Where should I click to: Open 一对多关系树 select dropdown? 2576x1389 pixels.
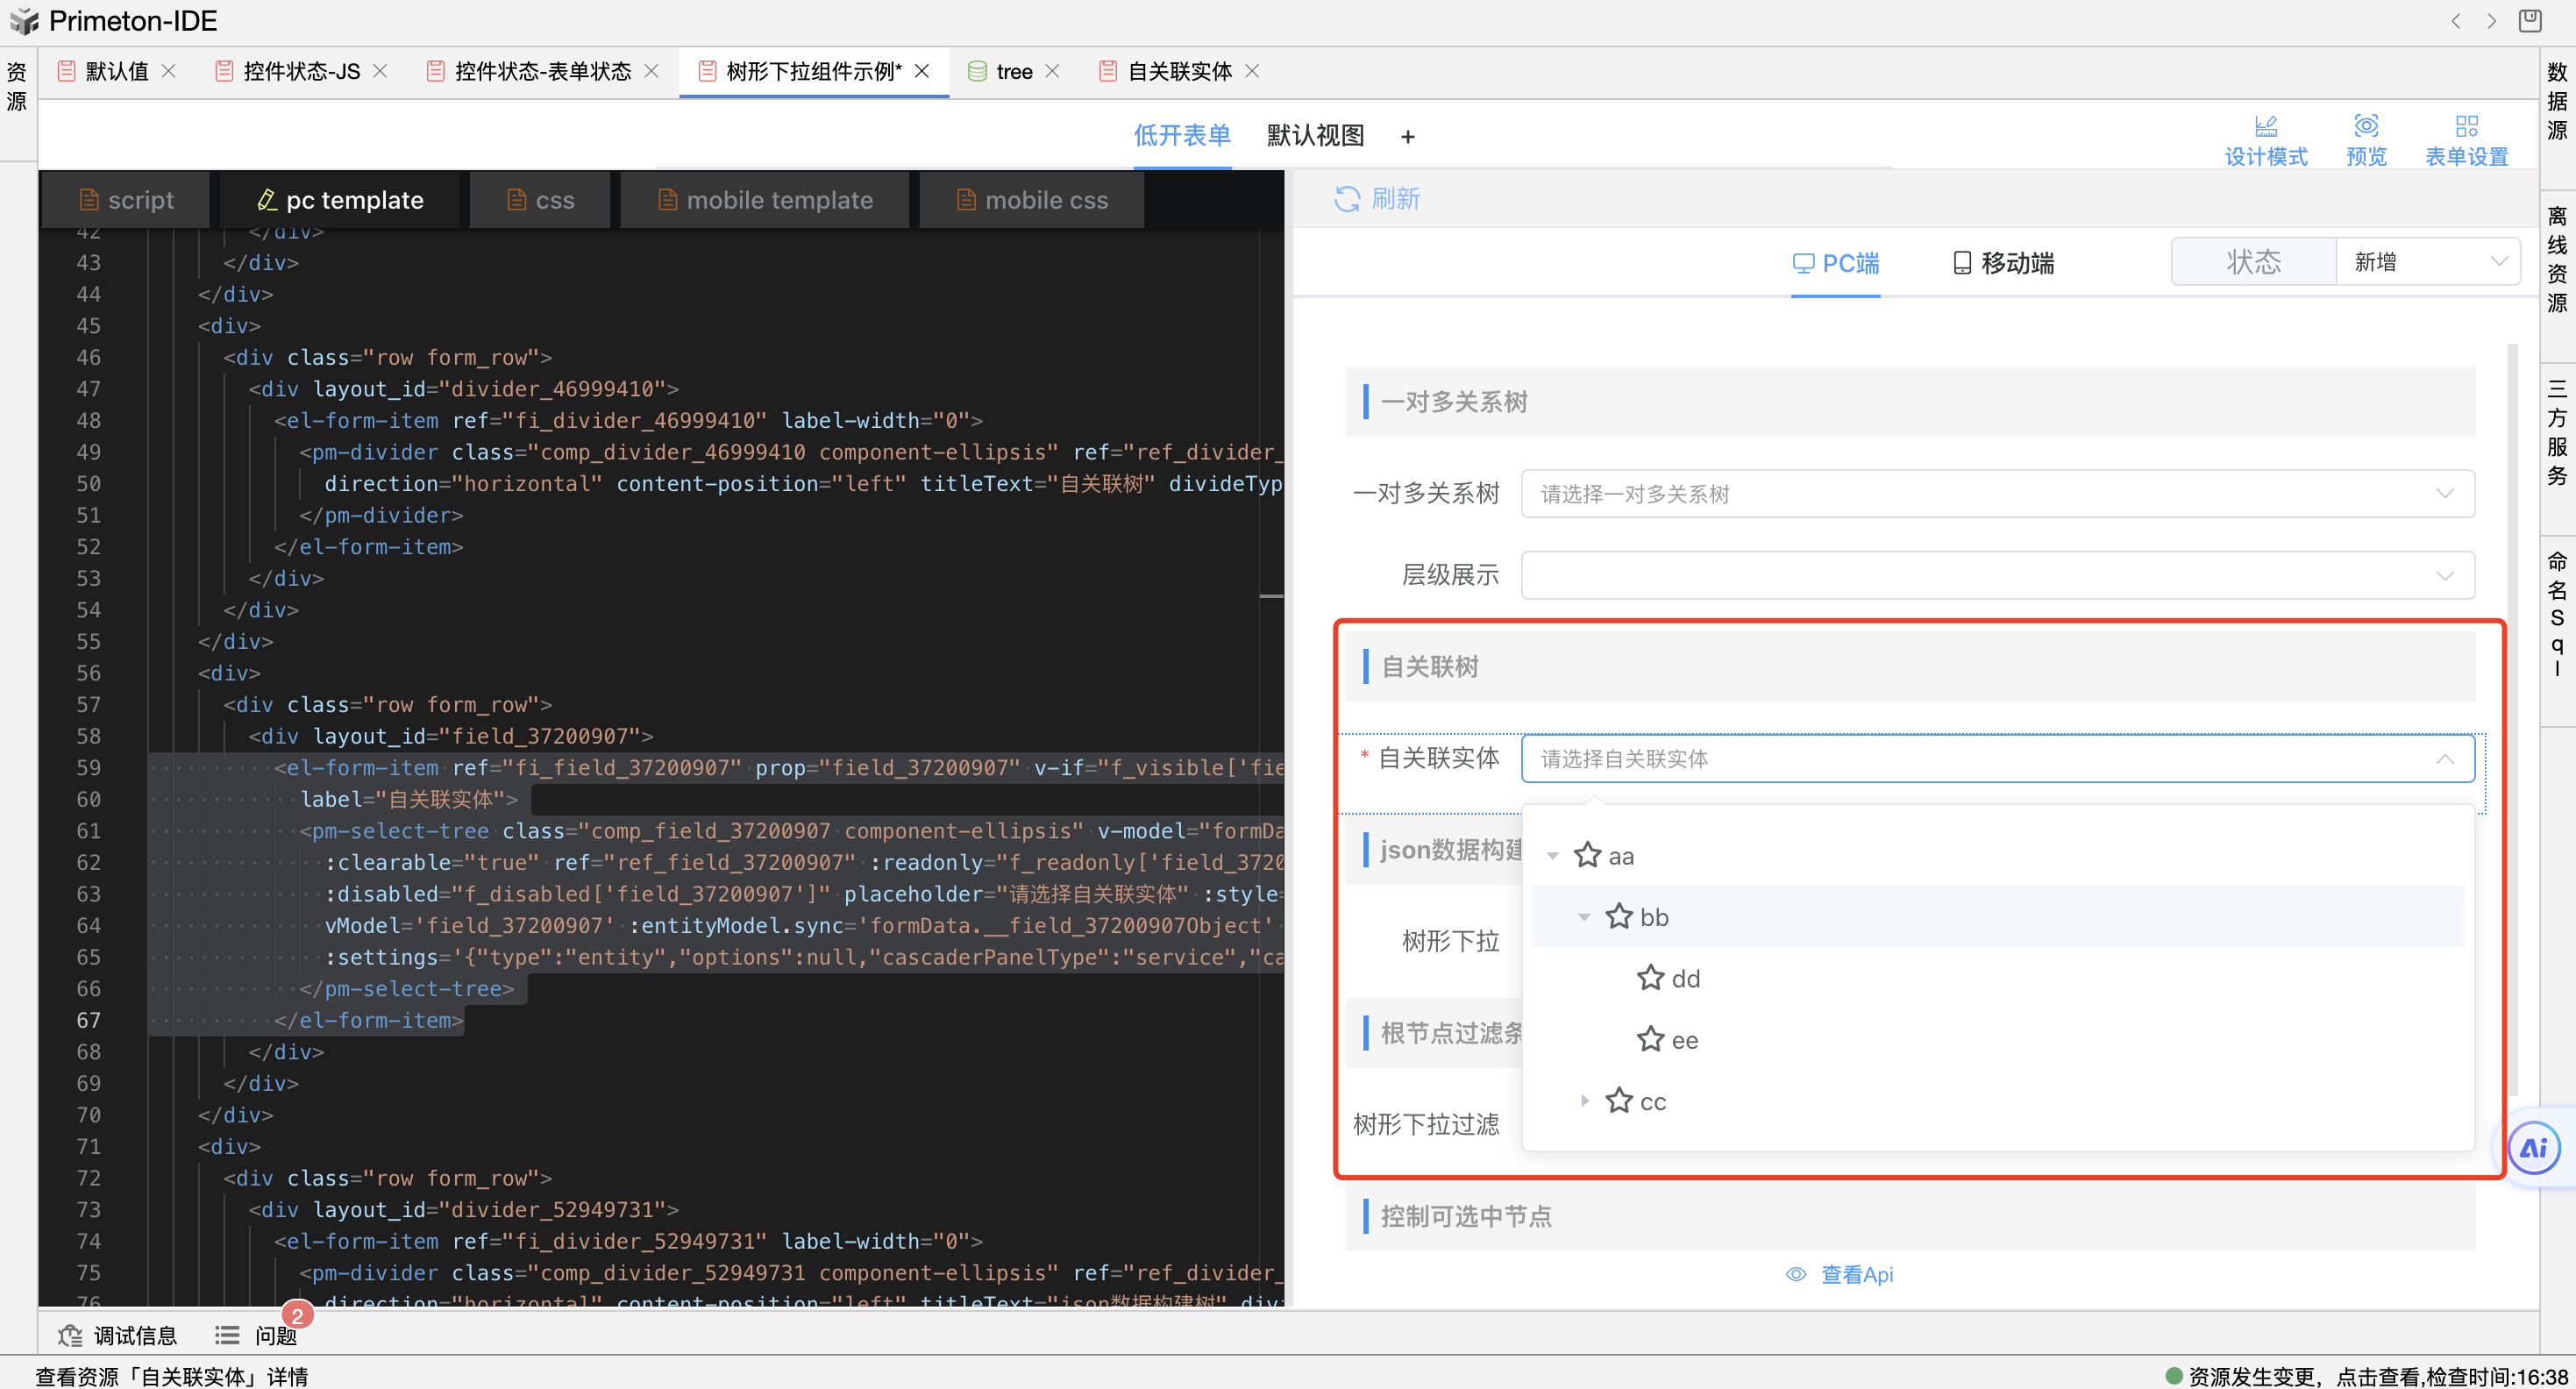pyautogui.click(x=1997, y=494)
